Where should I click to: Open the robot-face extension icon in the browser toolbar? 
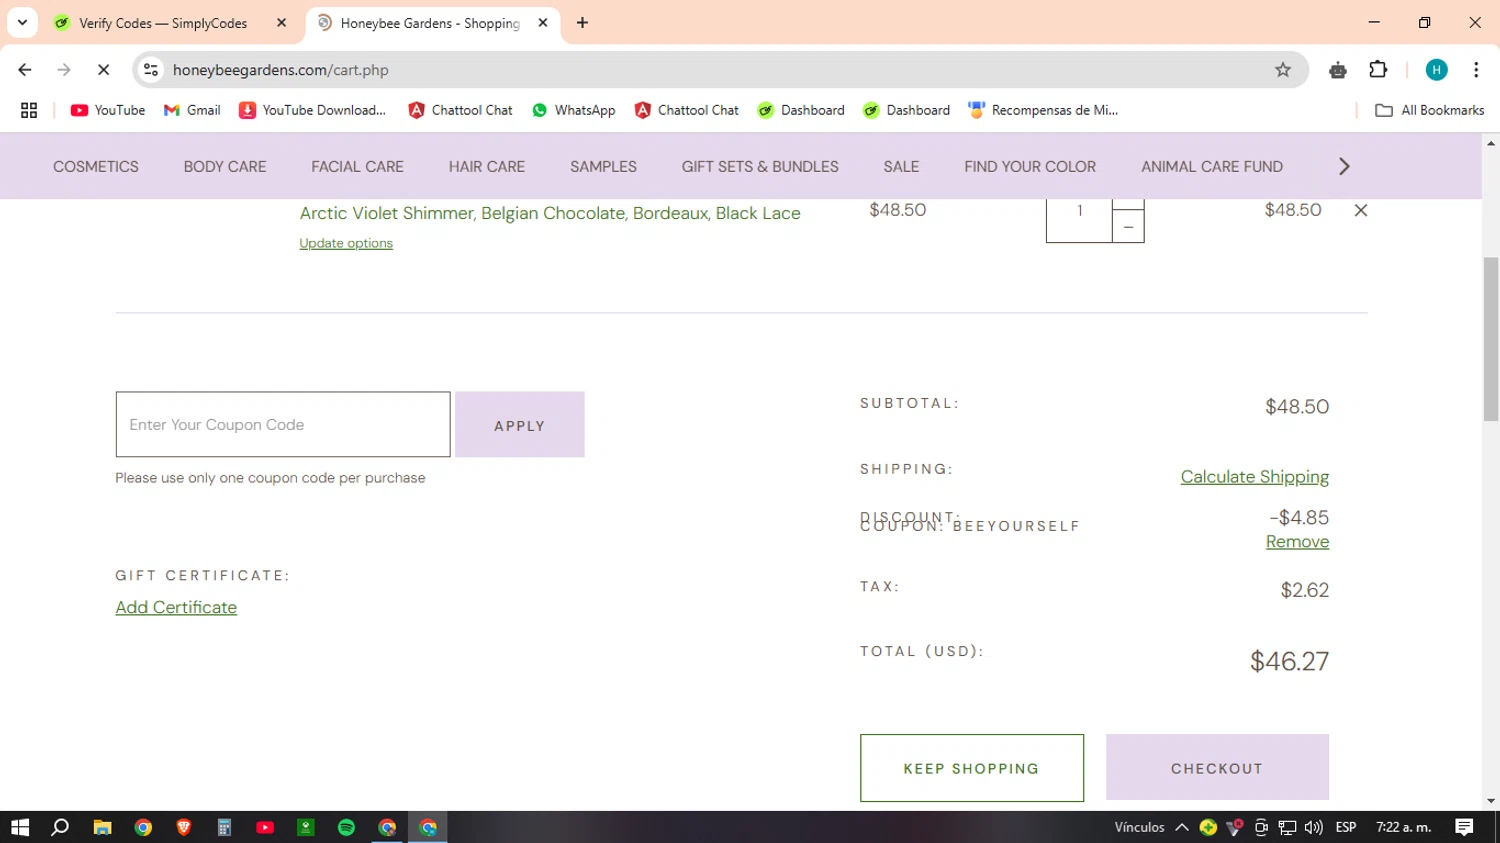tap(1338, 70)
